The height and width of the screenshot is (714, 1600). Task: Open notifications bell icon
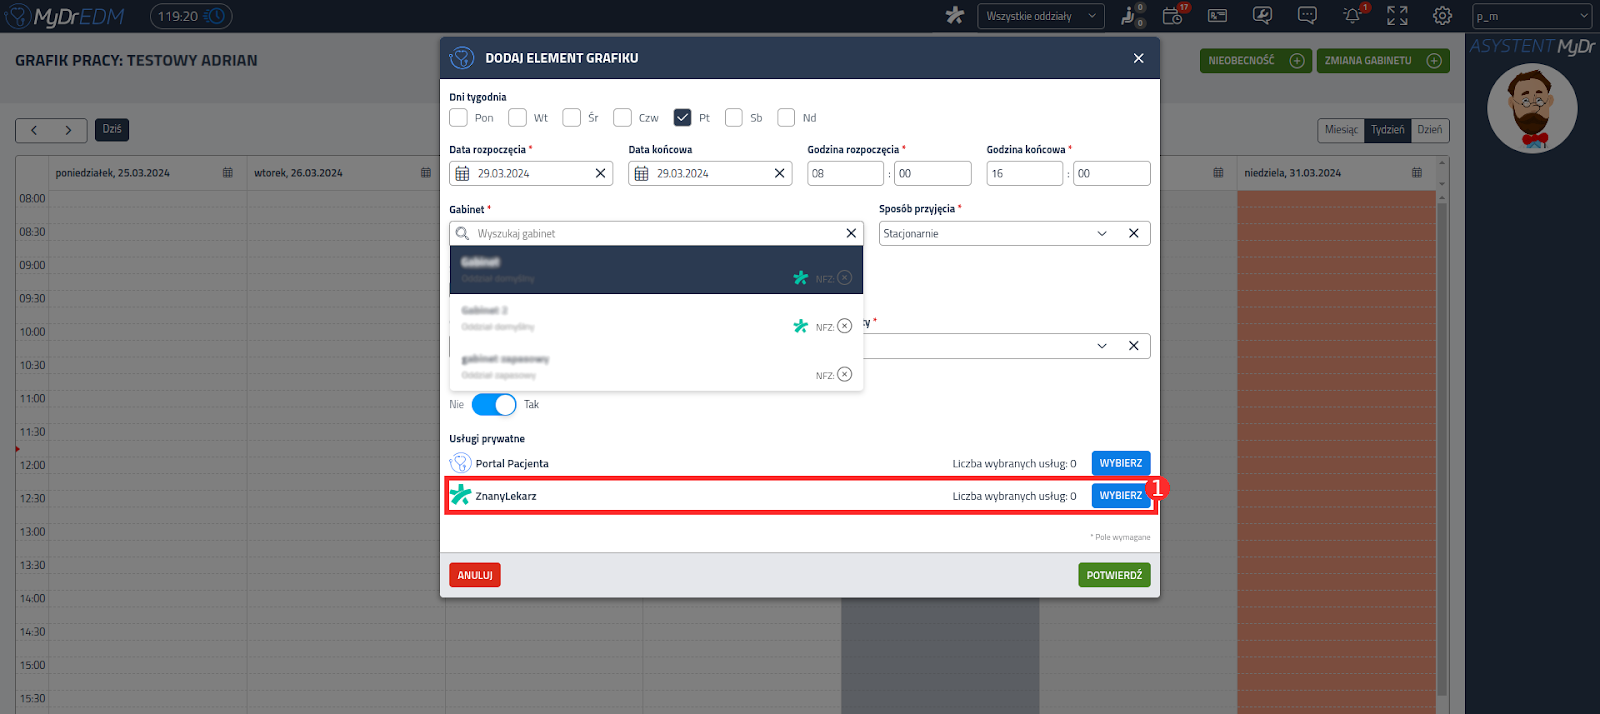tap(1353, 15)
